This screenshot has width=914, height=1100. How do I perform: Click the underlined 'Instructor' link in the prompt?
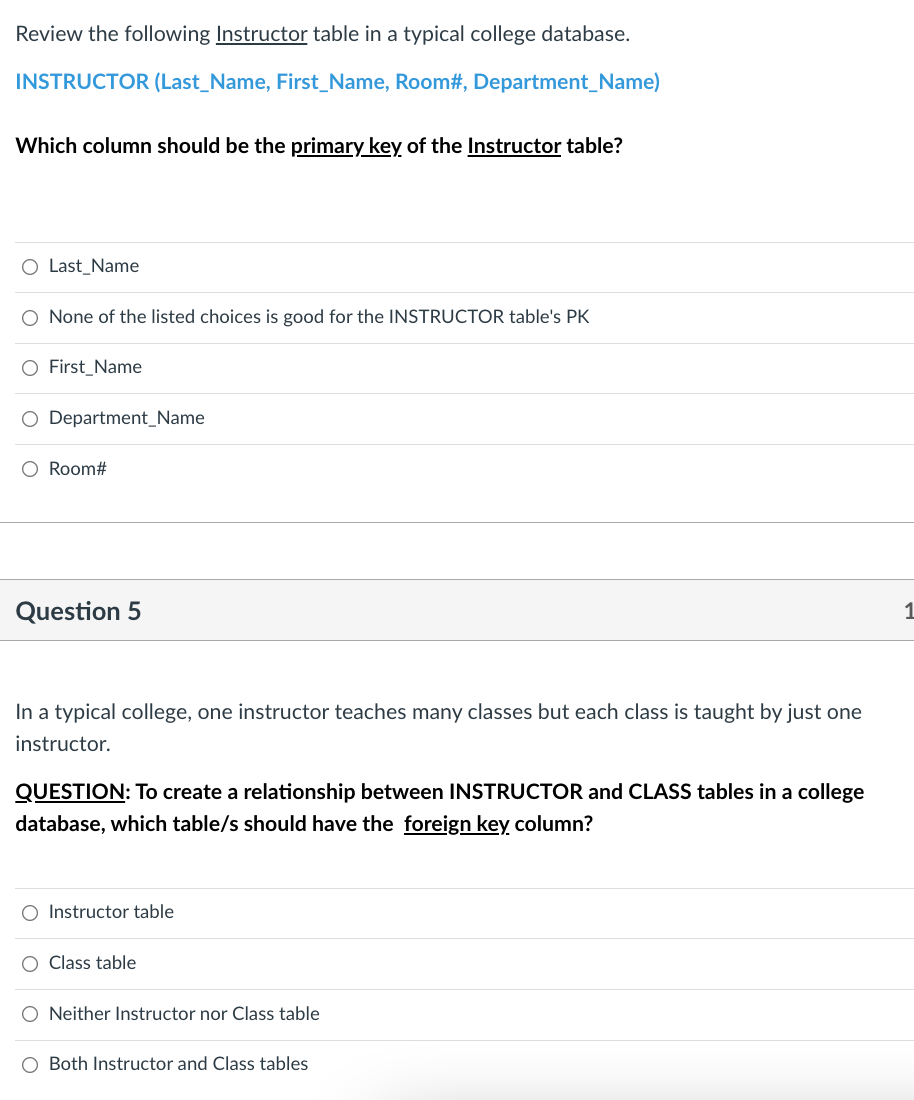(x=261, y=33)
